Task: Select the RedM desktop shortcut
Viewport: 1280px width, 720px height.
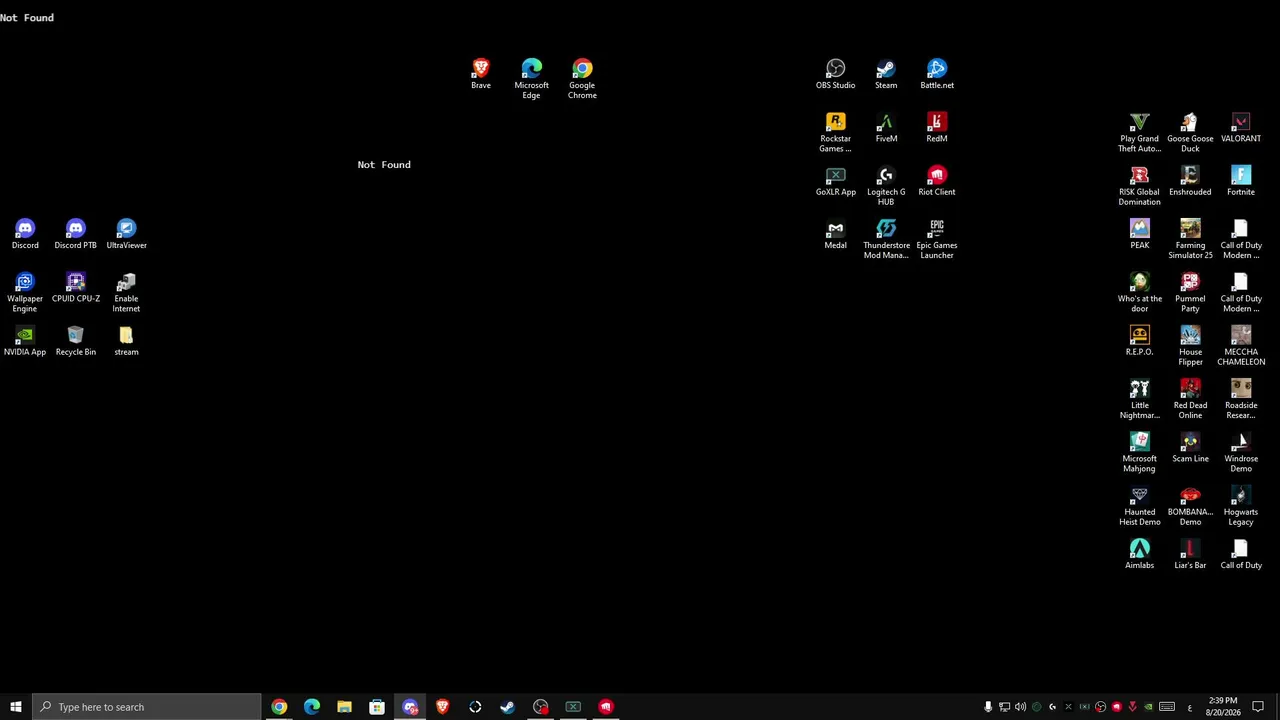Action: click(937, 127)
